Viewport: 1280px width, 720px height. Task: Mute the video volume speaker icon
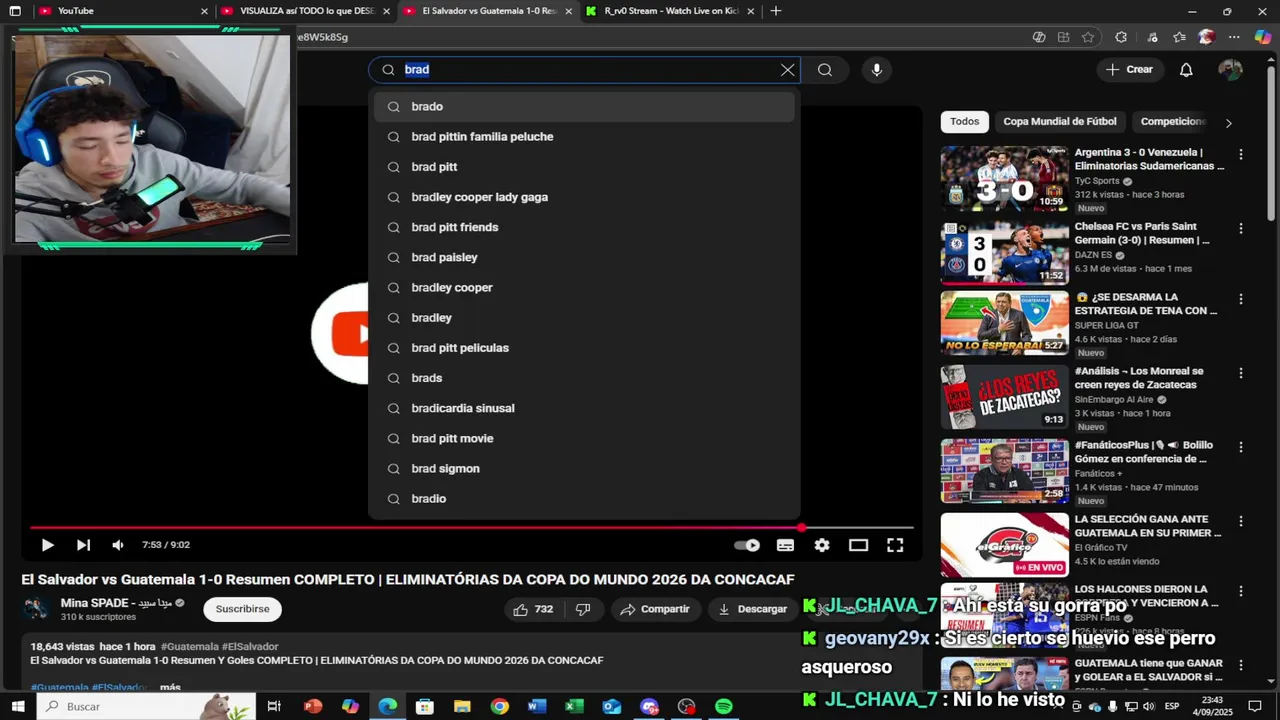click(x=118, y=545)
